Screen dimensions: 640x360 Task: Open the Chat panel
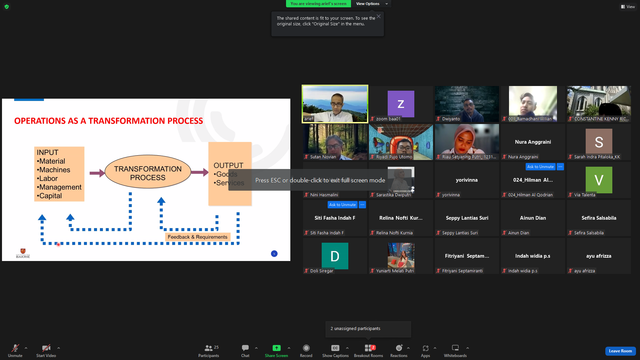click(x=245, y=350)
